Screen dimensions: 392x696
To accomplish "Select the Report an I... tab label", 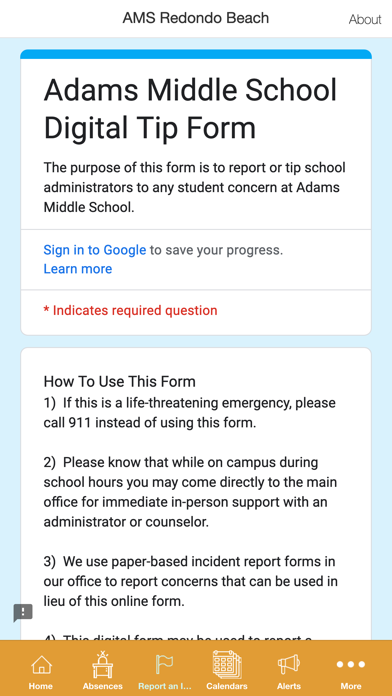I will click(164, 686).
